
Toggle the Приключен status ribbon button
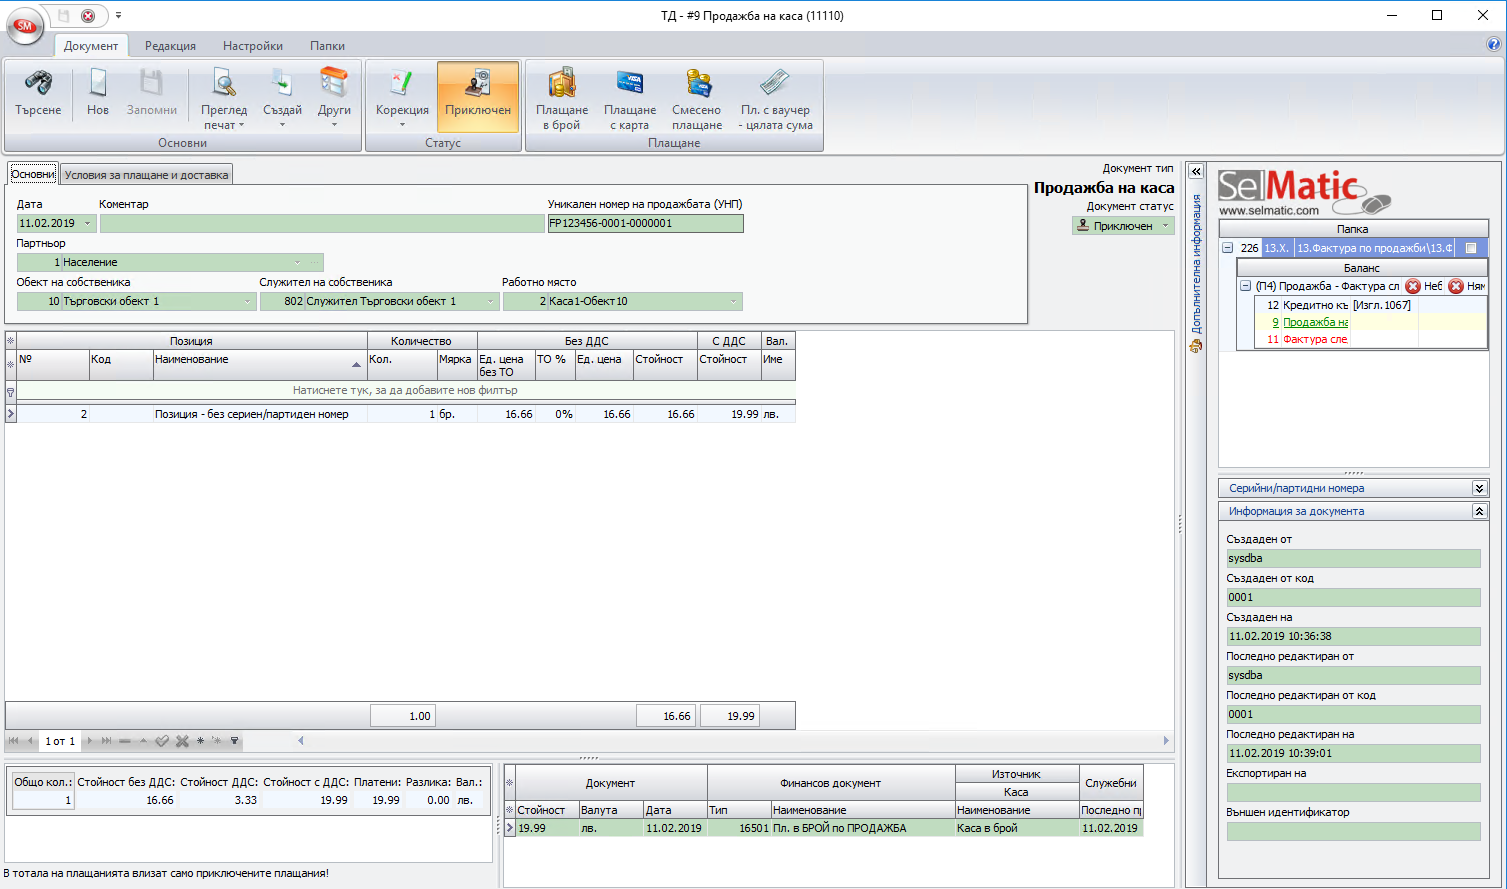(478, 97)
